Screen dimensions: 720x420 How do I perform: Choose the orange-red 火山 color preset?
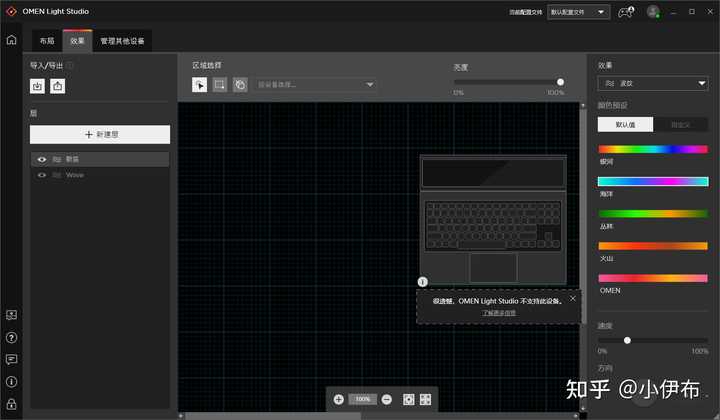click(x=652, y=246)
